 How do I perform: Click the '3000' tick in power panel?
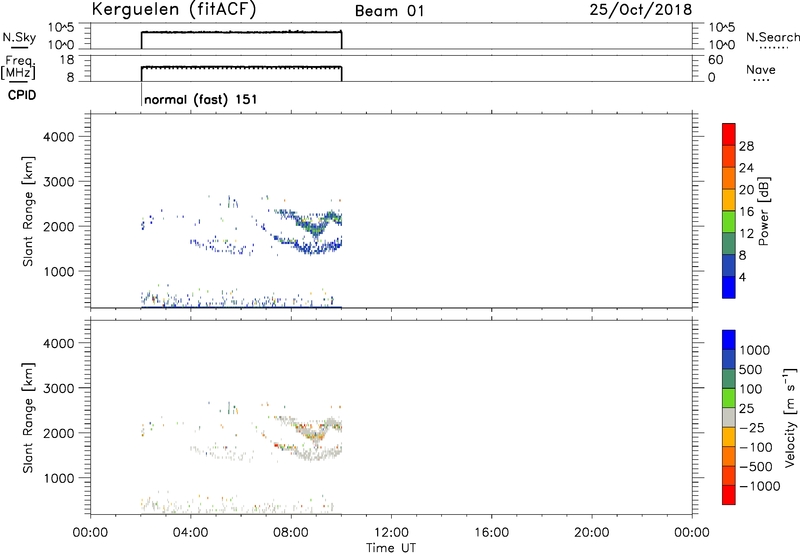[59, 182]
